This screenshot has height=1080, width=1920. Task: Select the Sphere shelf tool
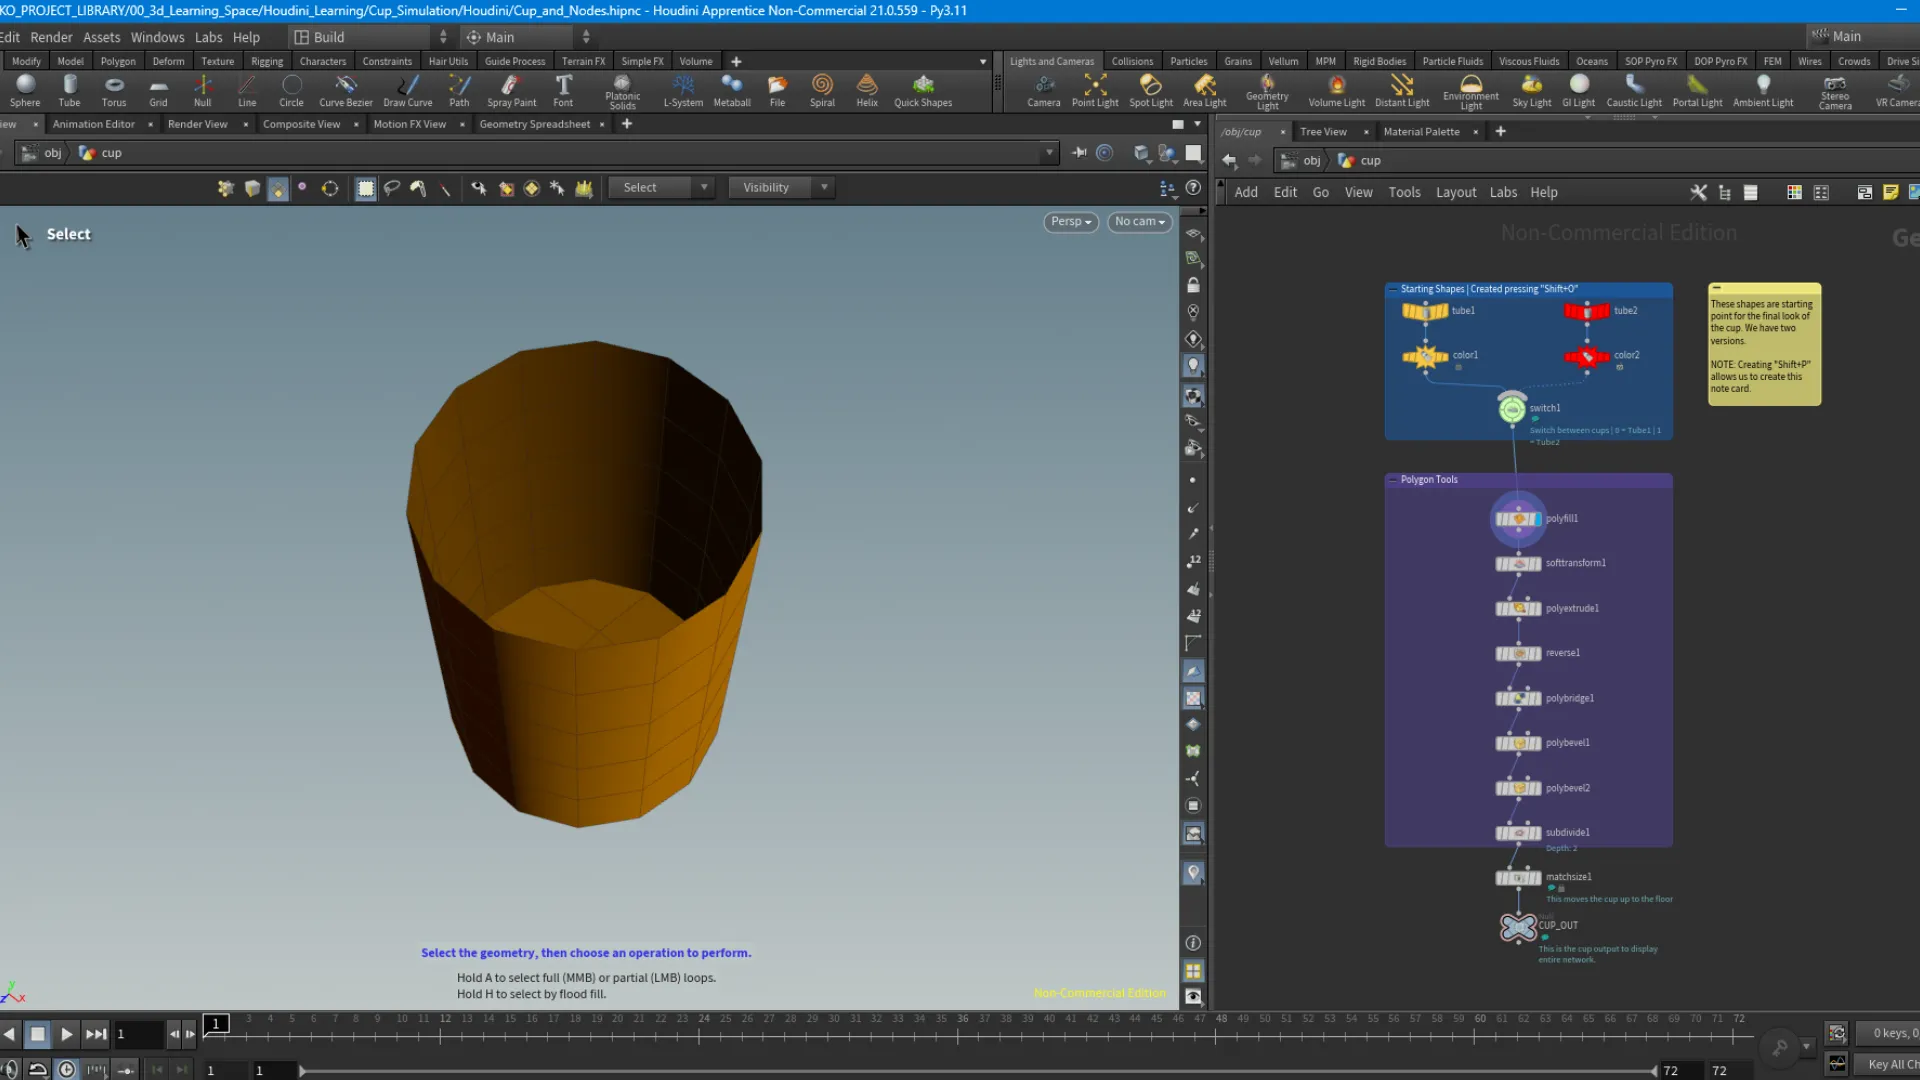pos(24,90)
